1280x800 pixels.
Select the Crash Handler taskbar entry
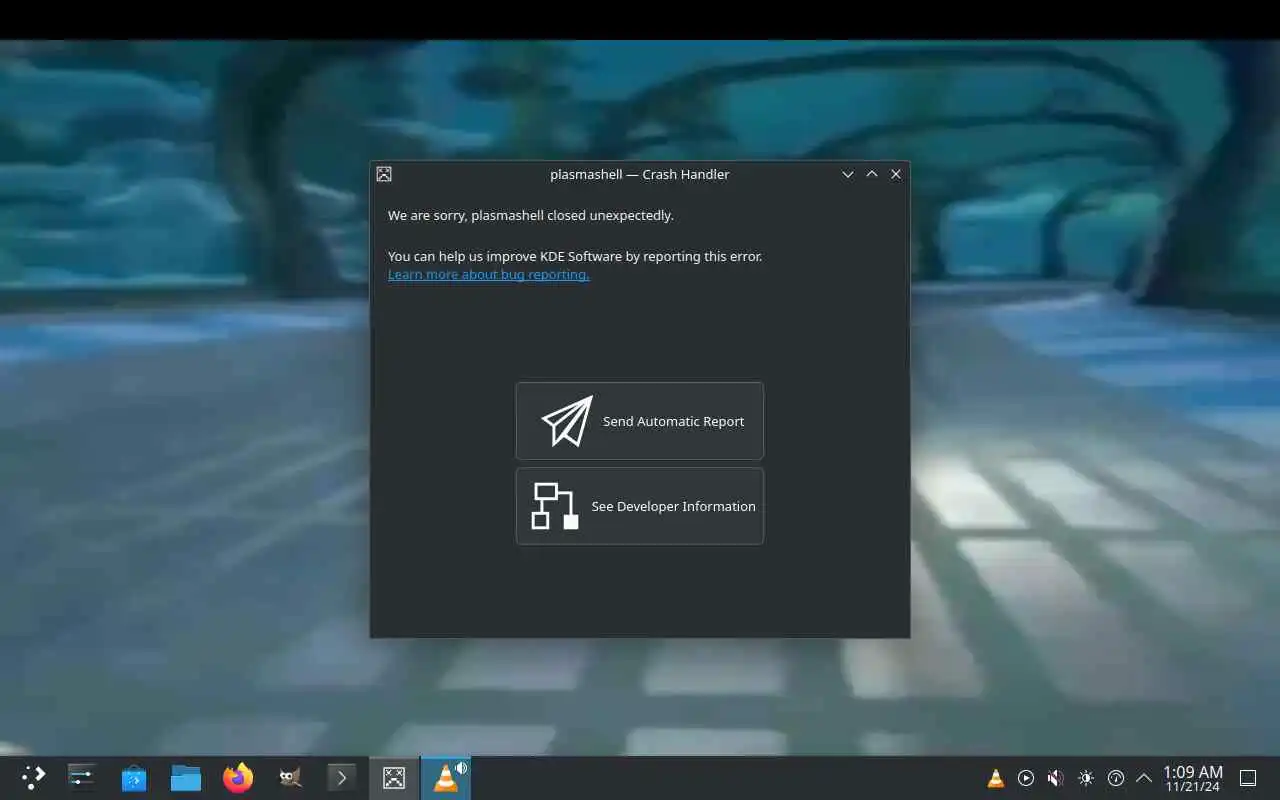[394, 777]
